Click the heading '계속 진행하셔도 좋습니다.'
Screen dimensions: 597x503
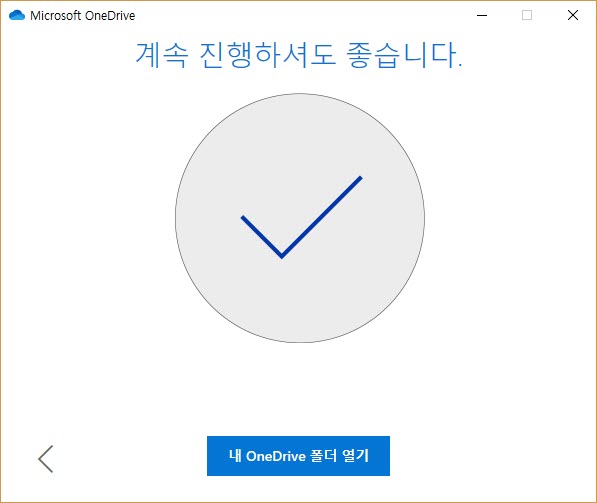[x=299, y=55]
